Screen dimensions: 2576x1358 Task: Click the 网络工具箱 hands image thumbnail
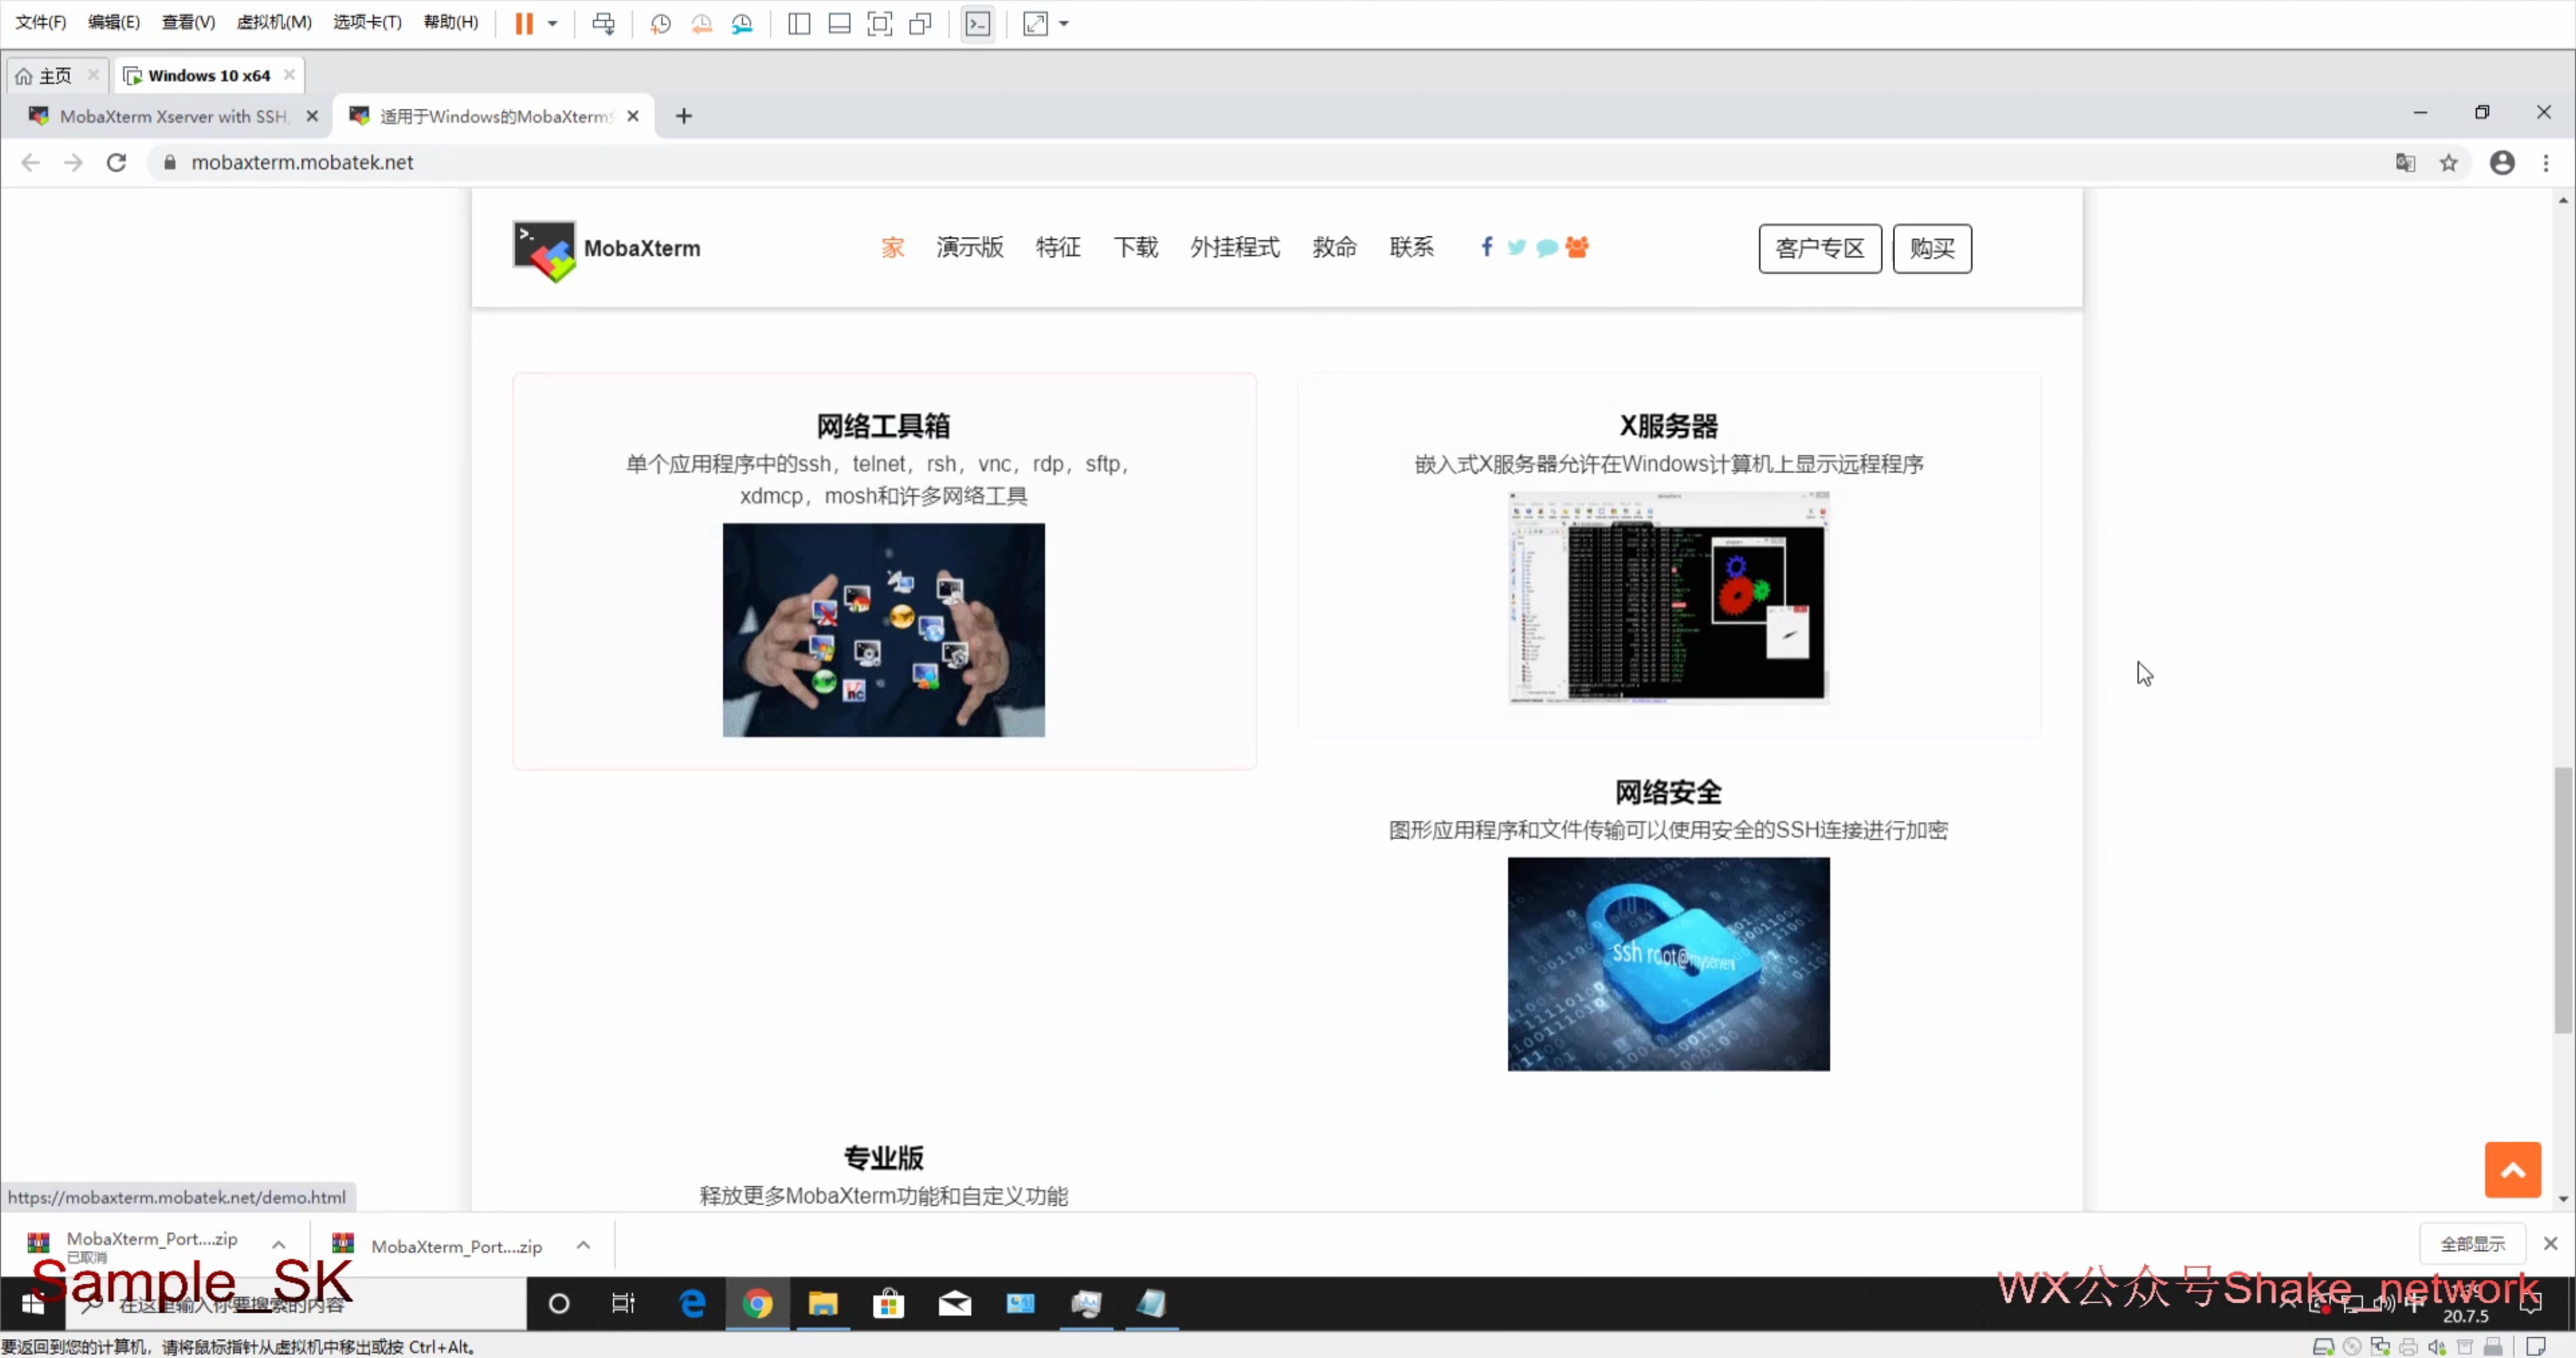884,630
